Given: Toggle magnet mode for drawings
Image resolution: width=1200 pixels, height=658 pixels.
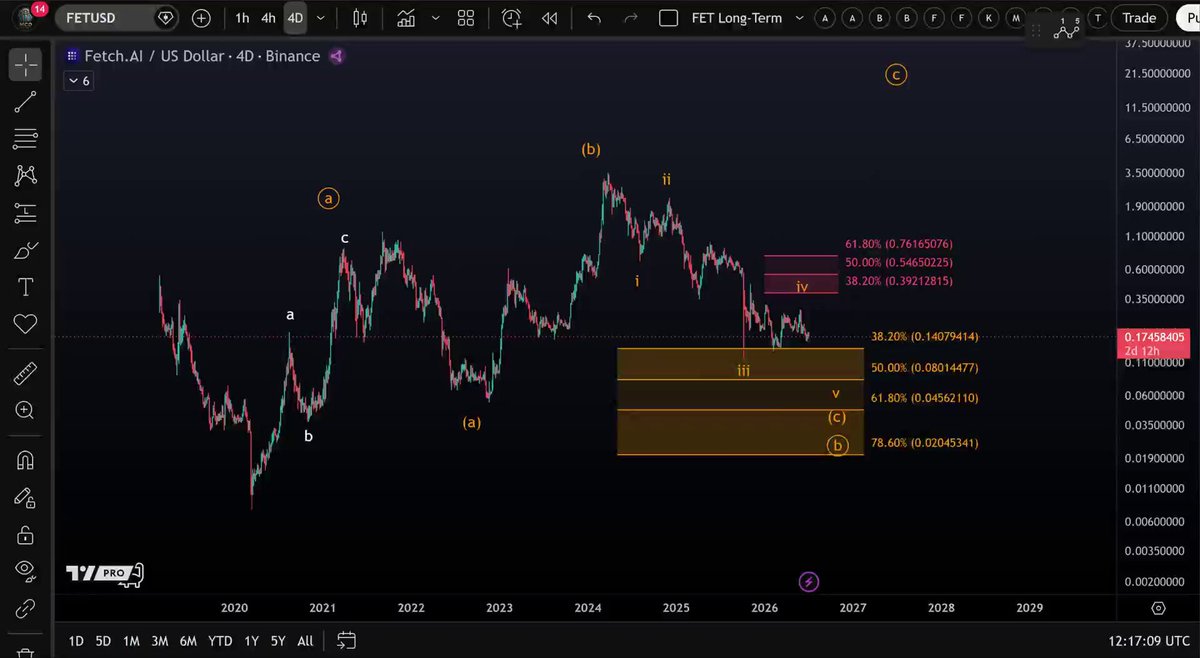Looking at the screenshot, I should click(25, 460).
